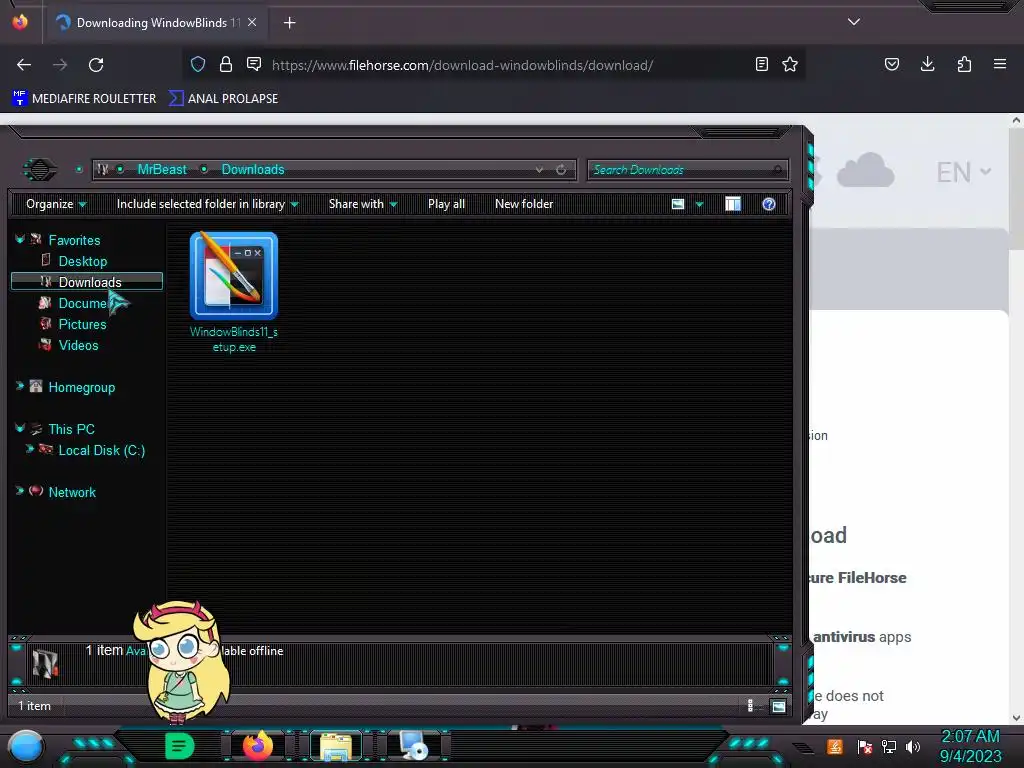Click Play all in toolbar
The height and width of the screenshot is (768, 1024).
click(446, 204)
